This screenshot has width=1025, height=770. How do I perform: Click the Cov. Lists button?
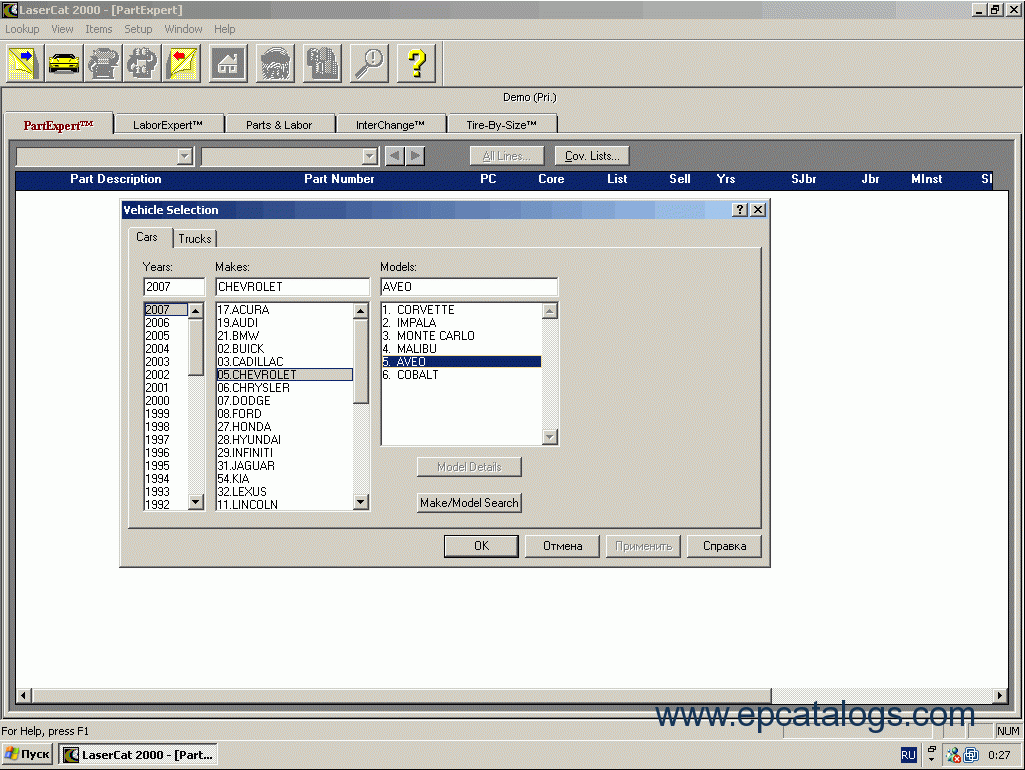point(592,156)
